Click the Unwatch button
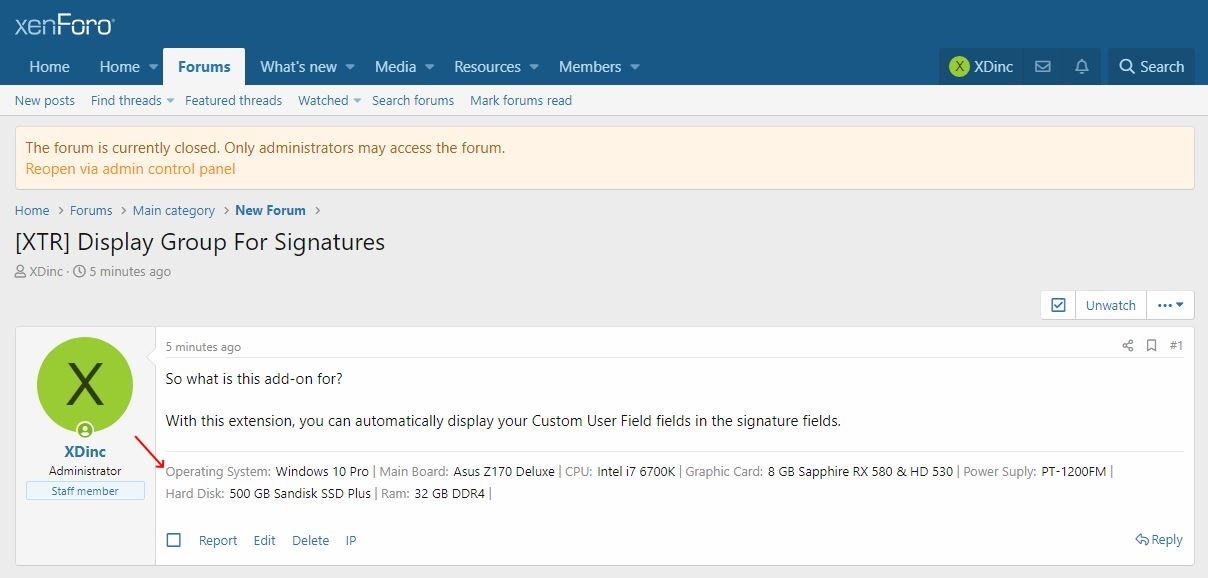Image resolution: width=1208 pixels, height=578 pixels. click(x=1111, y=305)
